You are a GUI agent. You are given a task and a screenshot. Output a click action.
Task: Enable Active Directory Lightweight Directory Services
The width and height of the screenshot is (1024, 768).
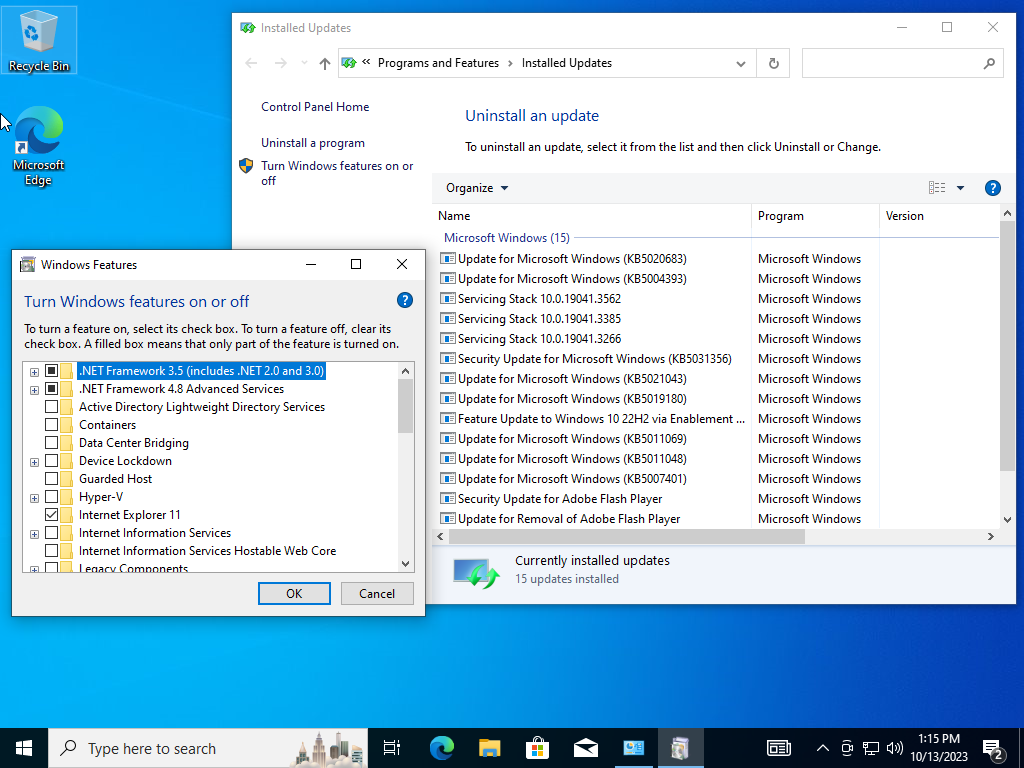(52, 407)
